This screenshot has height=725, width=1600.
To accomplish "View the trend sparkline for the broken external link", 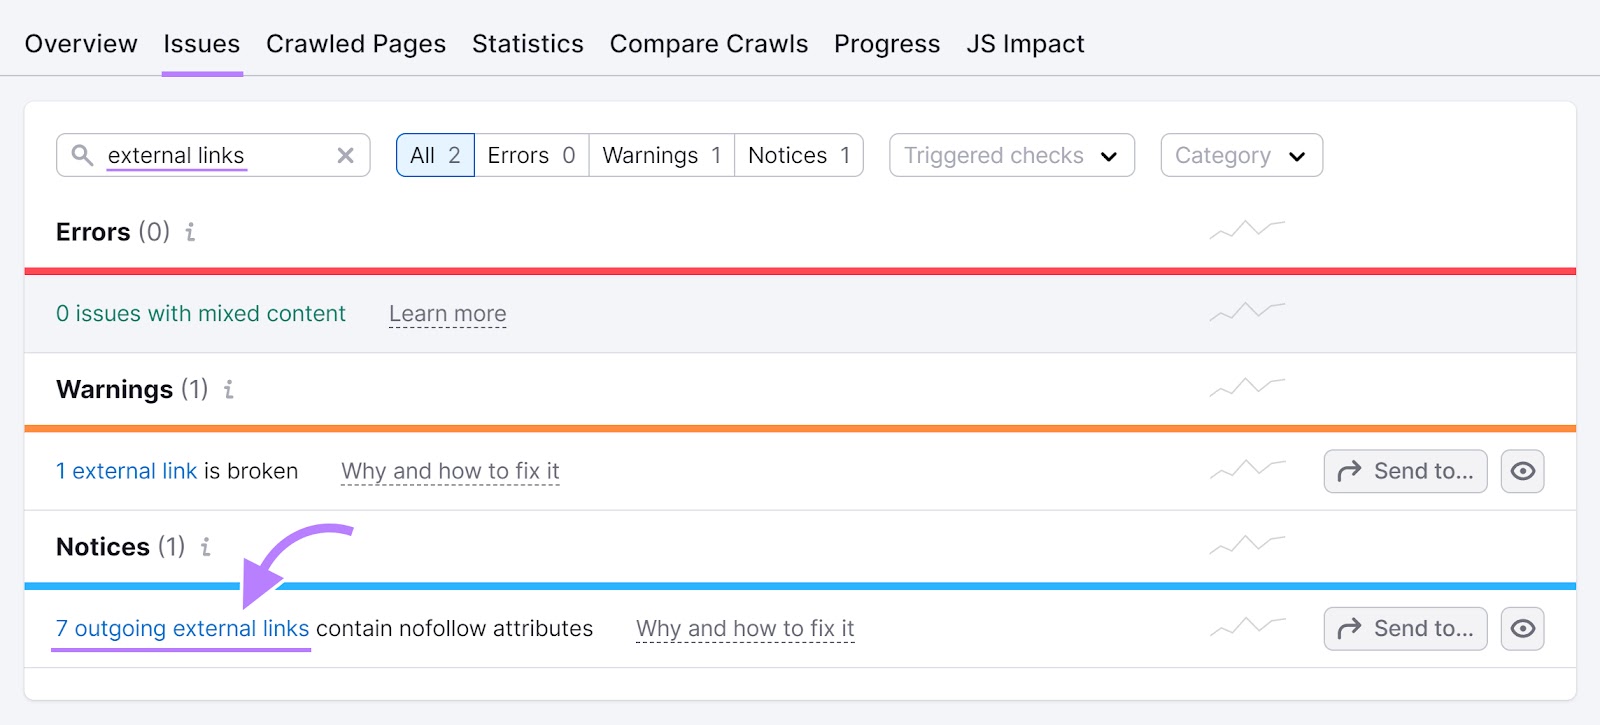I will 1249,470.
